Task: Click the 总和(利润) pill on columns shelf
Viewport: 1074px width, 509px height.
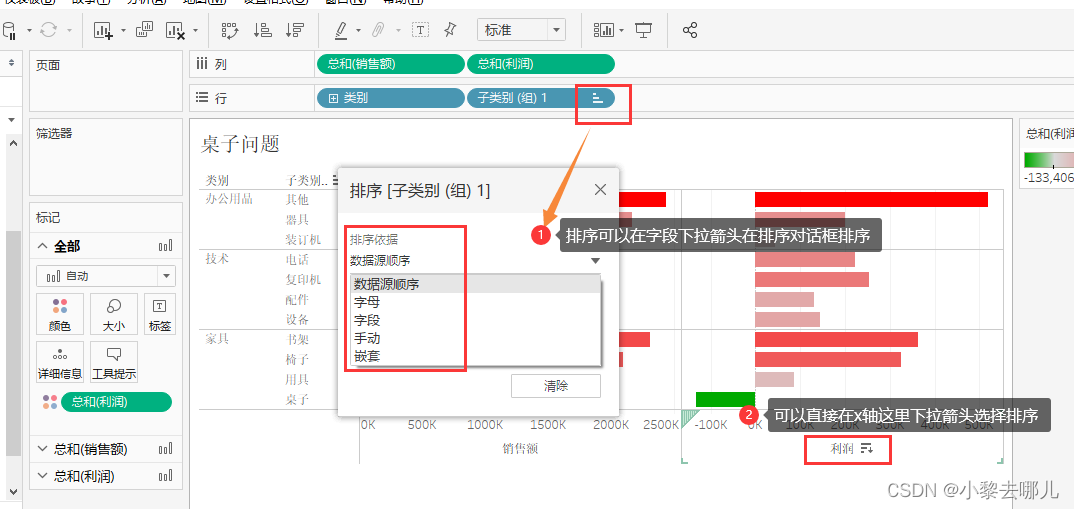Action: tap(540, 64)
